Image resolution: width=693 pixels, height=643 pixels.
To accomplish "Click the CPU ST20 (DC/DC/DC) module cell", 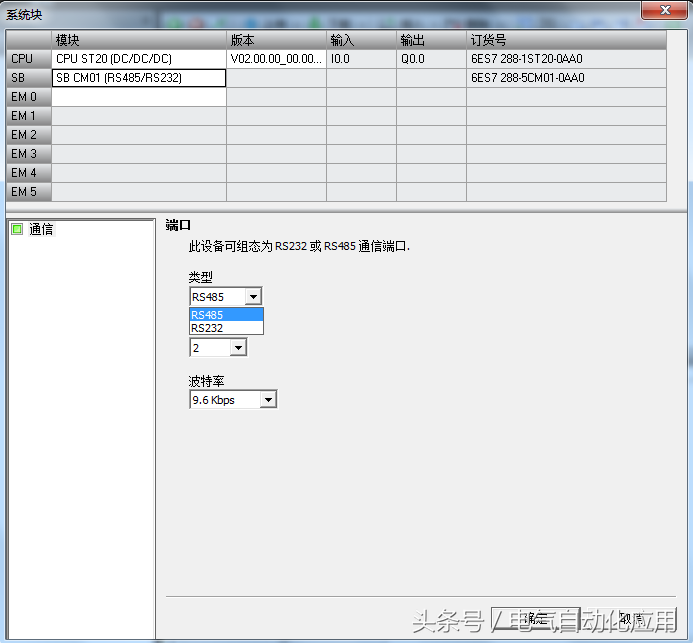I will coord(138,59).
